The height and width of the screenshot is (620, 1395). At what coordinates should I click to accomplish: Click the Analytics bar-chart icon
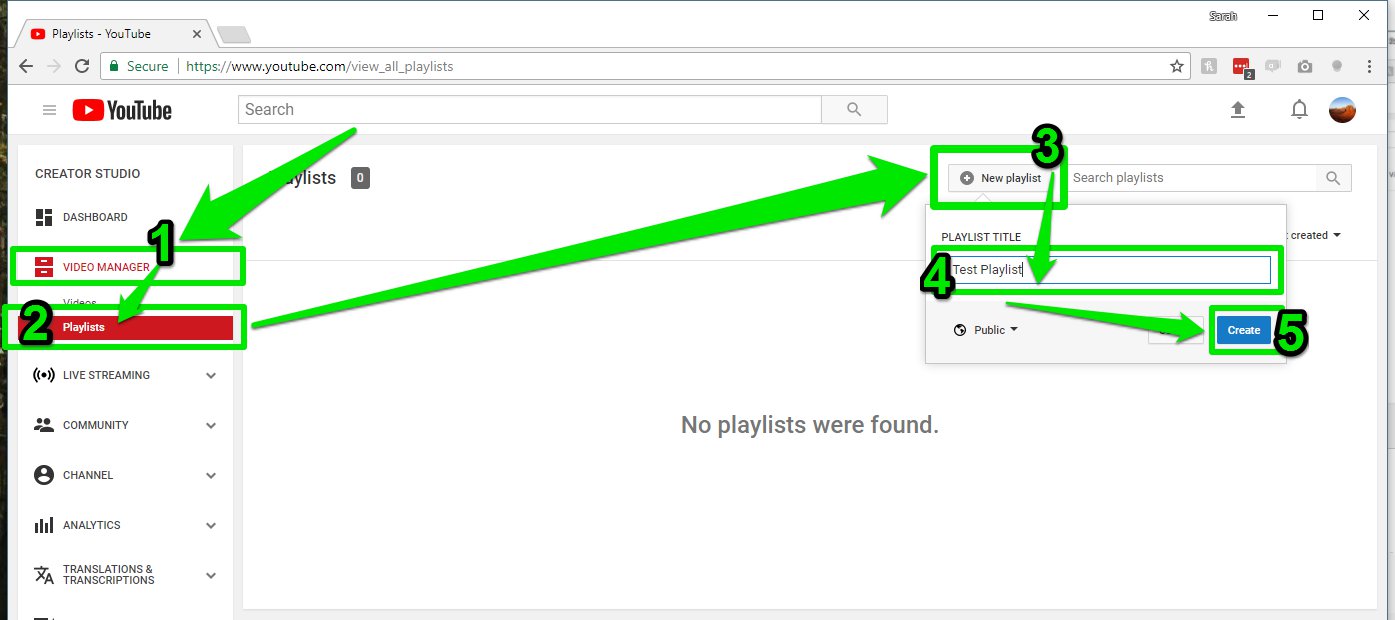[44, 525]
